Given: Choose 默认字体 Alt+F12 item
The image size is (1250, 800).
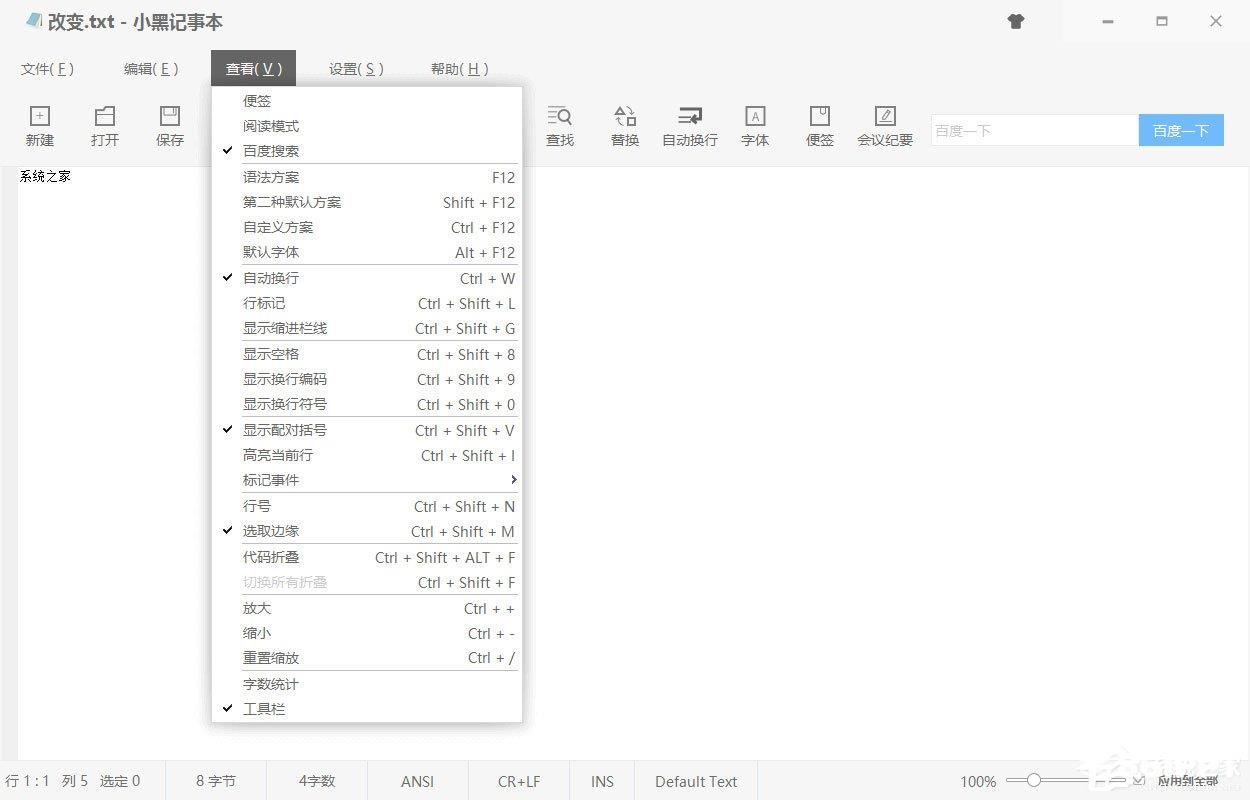Looking at the screenshot, I should pos(367,252).
